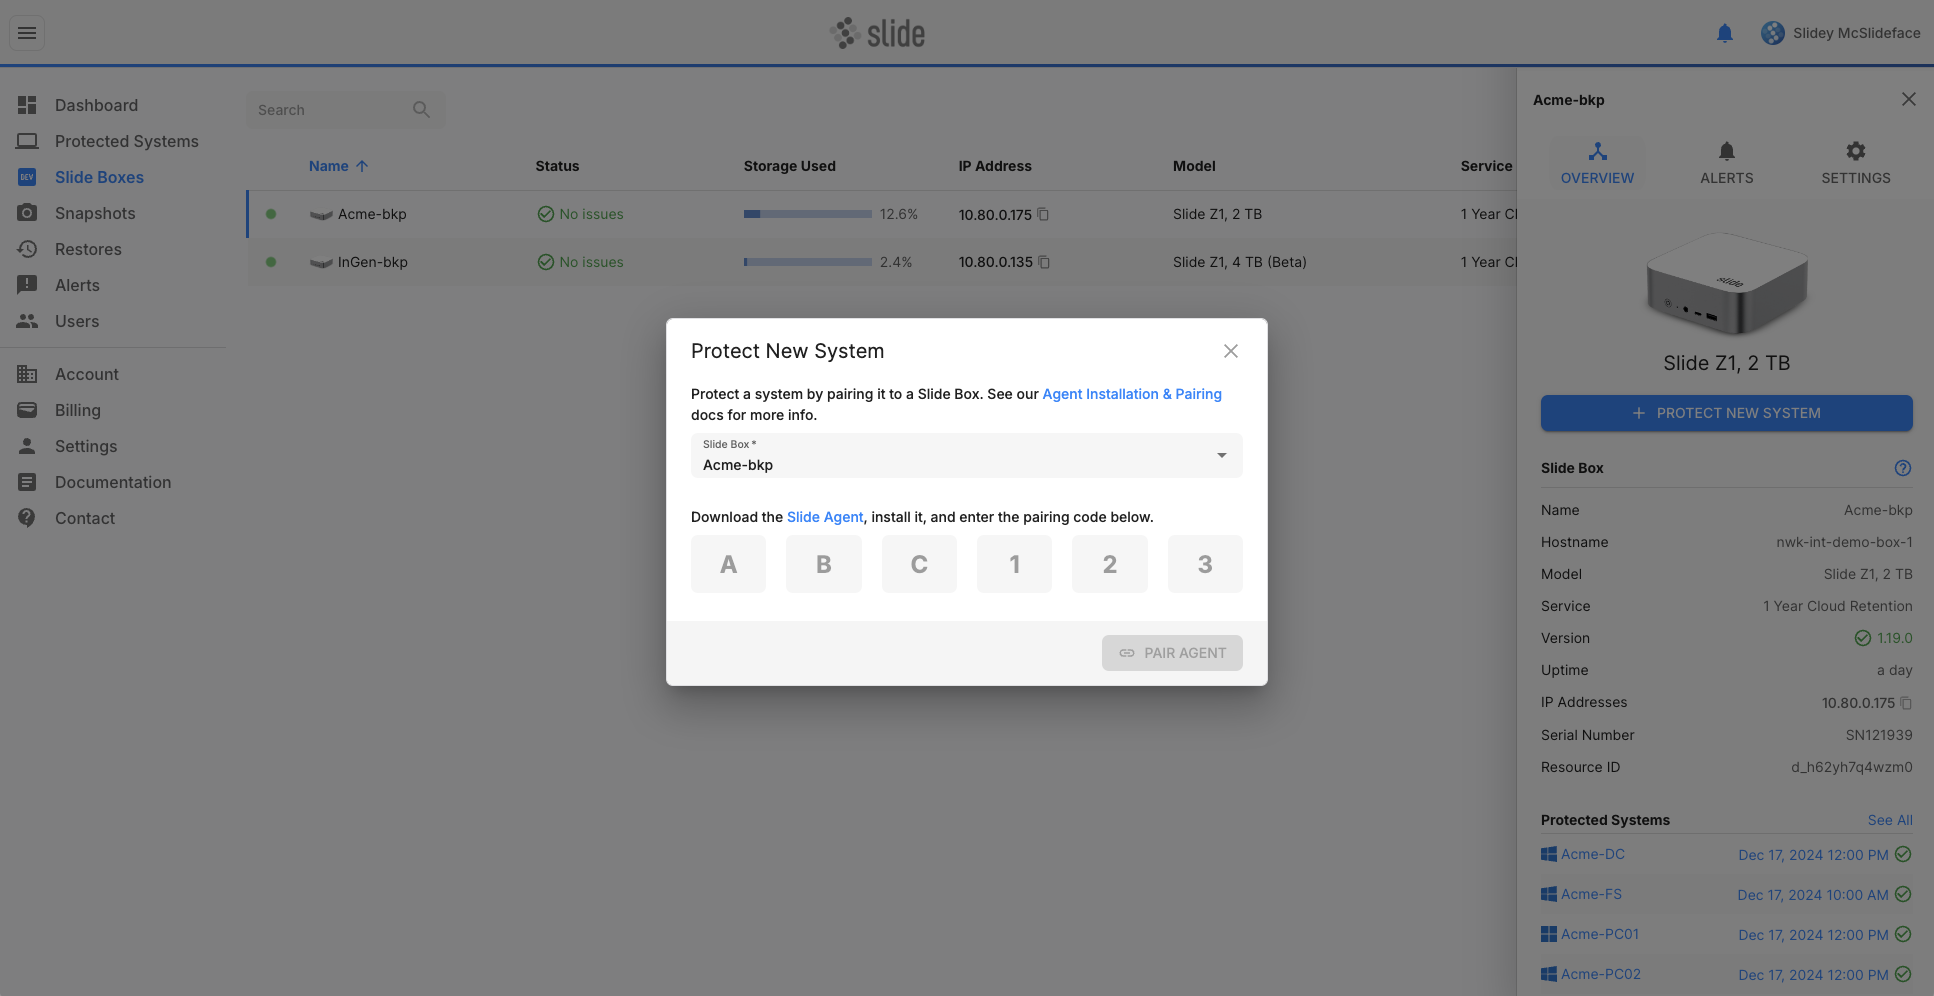The image size is (1934, 996).
Task: Click the Status column header
Action: (557, 166)
